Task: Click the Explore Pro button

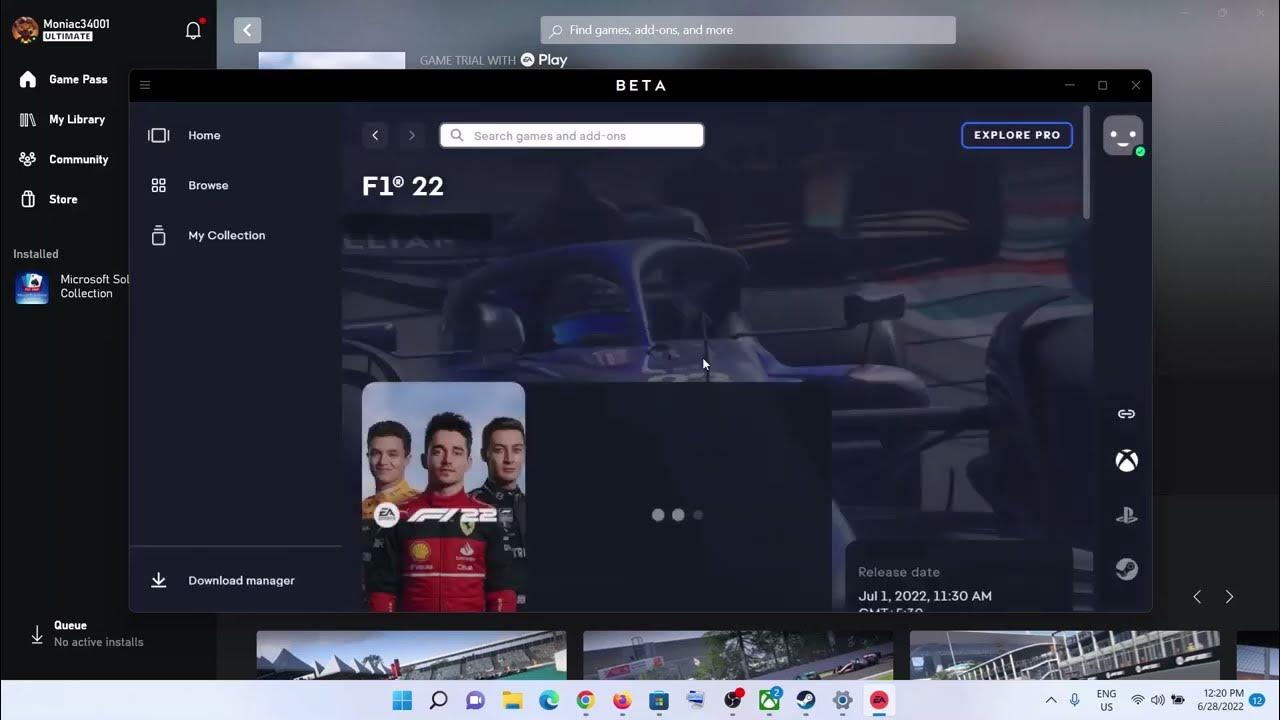Action: coord(1017,135)
